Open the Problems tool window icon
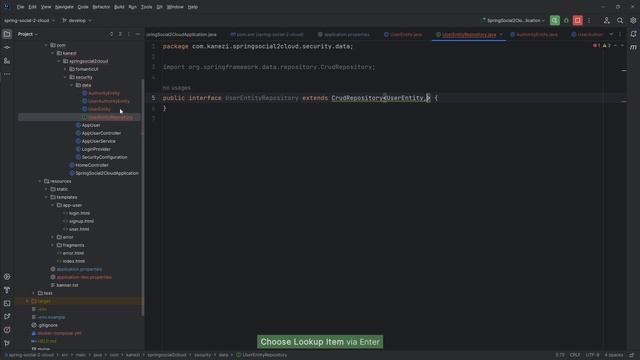The height and width of the screenshot is (360, 640). (x=7, y=330)
